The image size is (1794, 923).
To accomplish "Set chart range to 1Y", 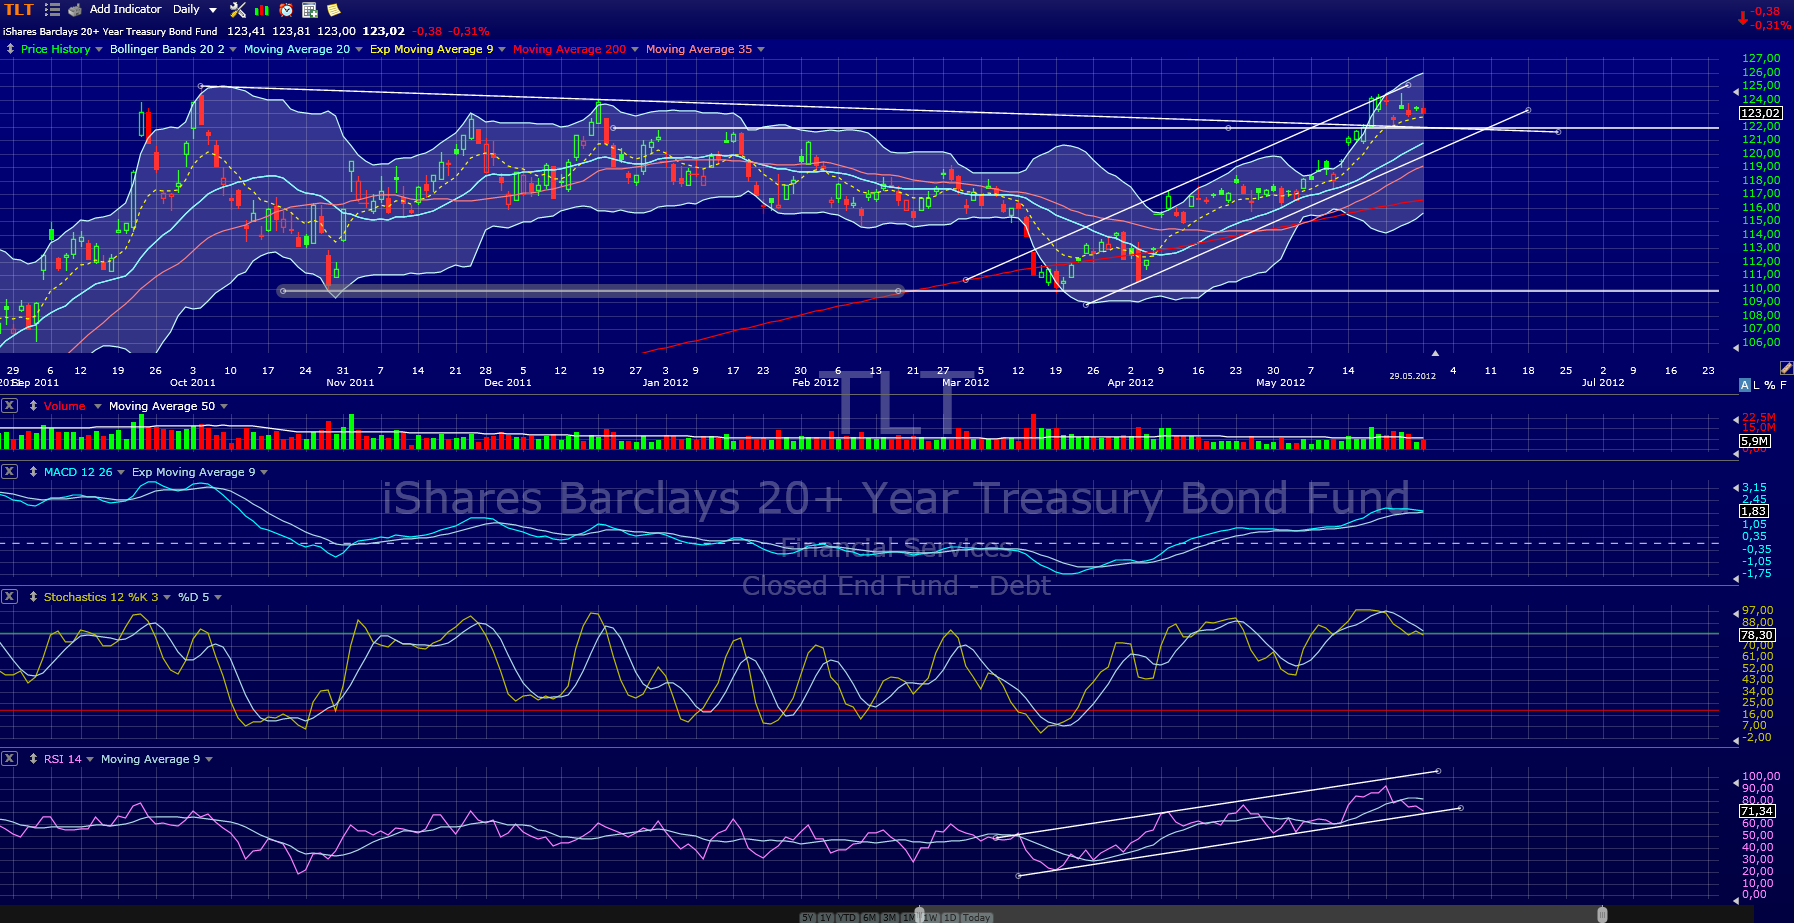I will (x=826, y=917).
